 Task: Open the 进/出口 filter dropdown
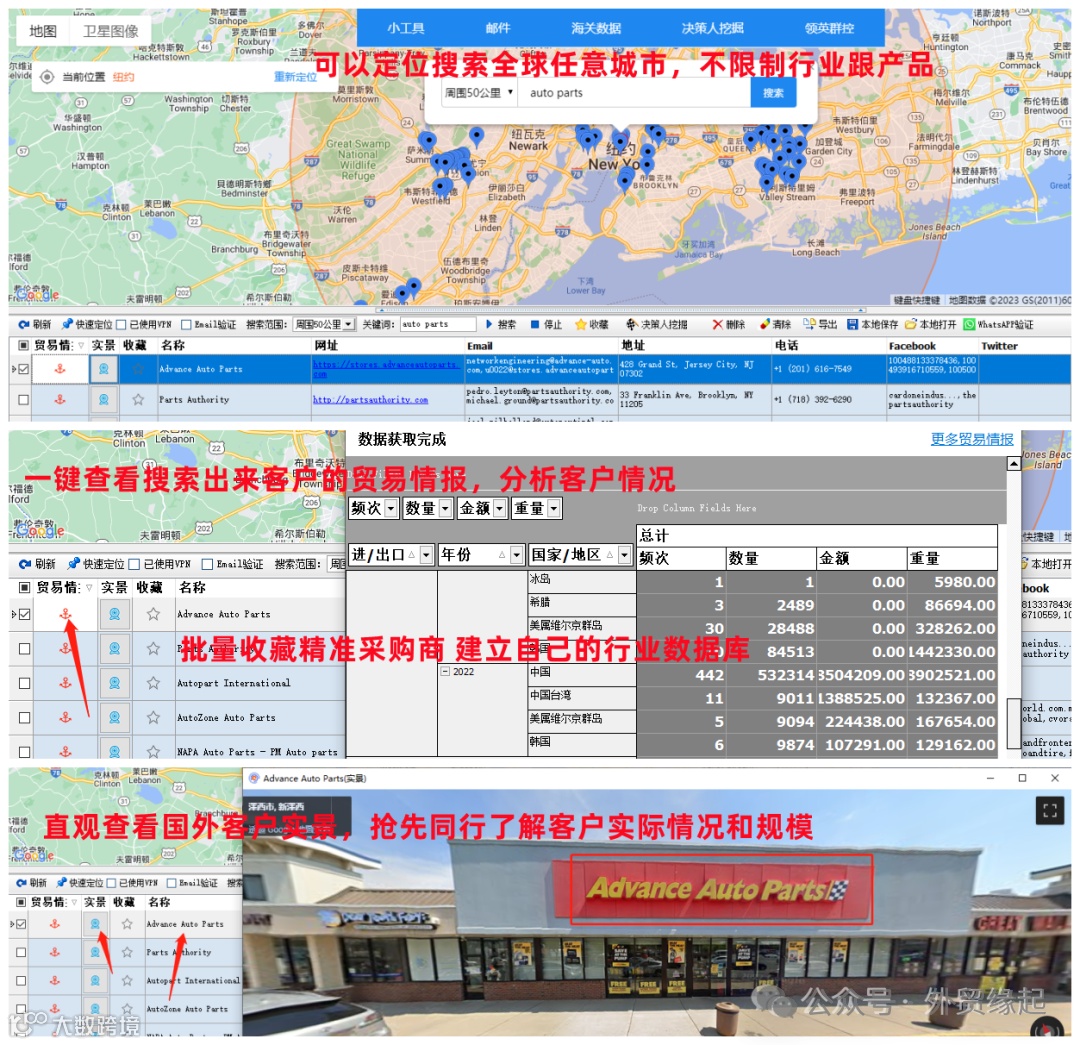[426, 555]
